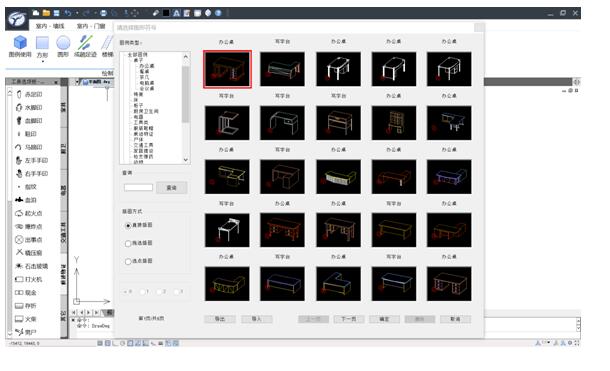Choose the third radio option under 插图方式
Viewport: 610px width, 371px height.
click(x=128, y=261)
